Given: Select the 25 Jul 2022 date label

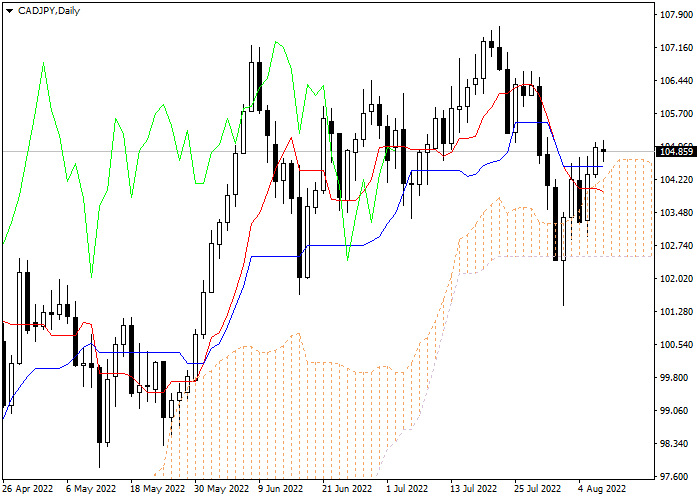Looking at the screenshot, I should coord(538,489).
